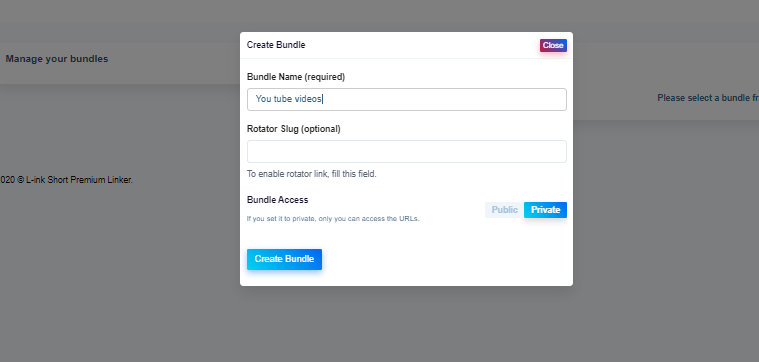Click the word 'videos' in the name field
Image resolution: width=759 pixels, height=362 pixels.
[308, 99]
